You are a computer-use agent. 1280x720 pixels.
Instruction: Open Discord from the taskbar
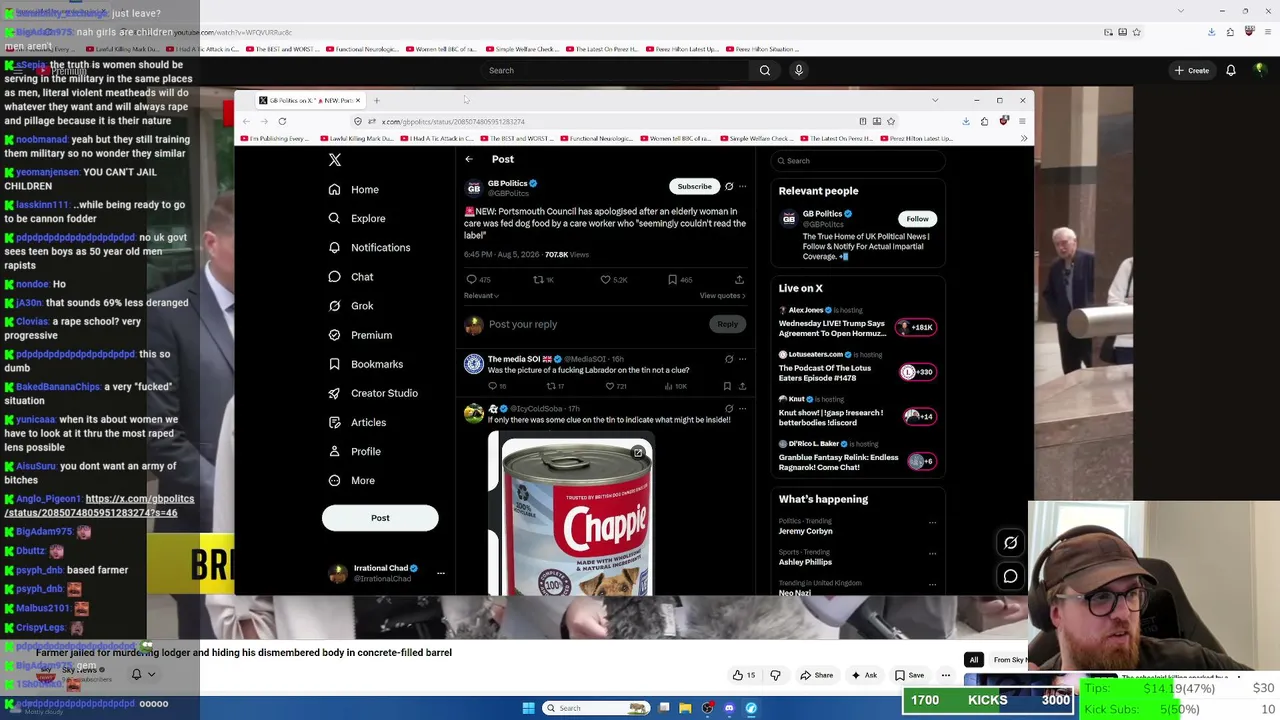(x=729, y=708)
